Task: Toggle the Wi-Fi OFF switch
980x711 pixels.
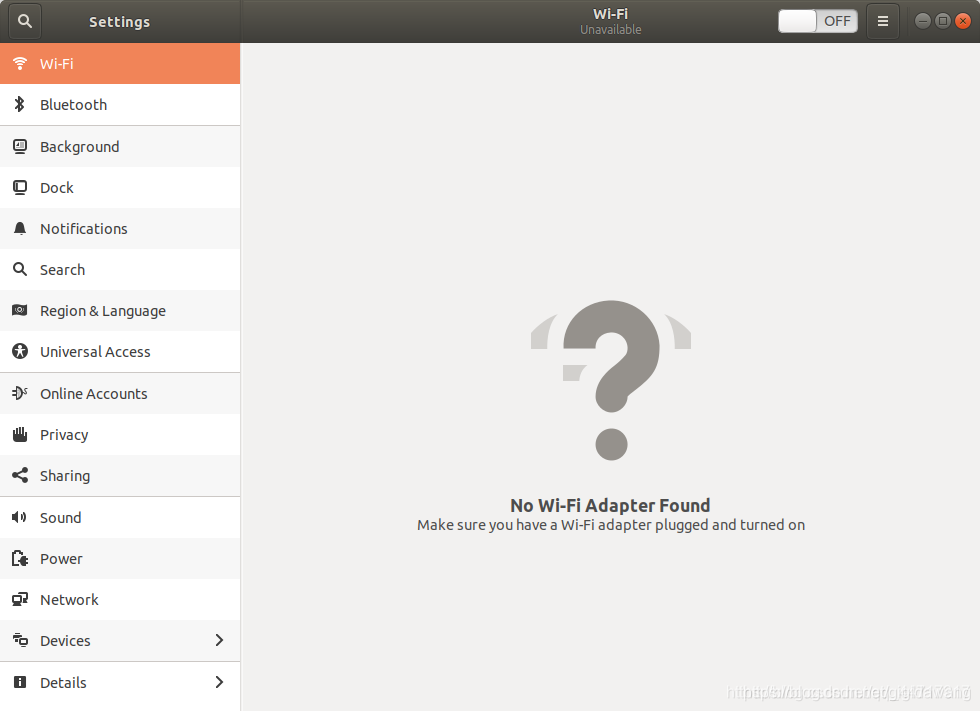Action: tap(818, 21)
